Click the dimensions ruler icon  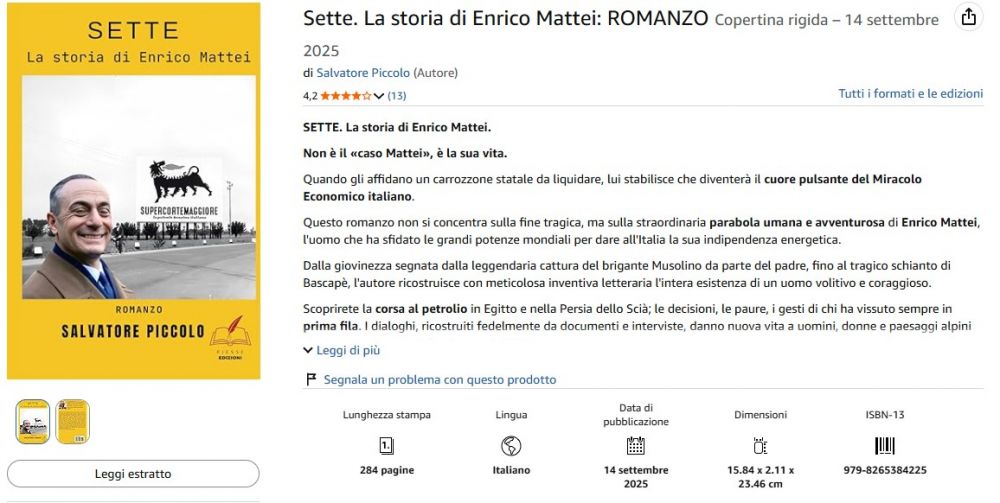pyautogui.click(x=760, y=446)
